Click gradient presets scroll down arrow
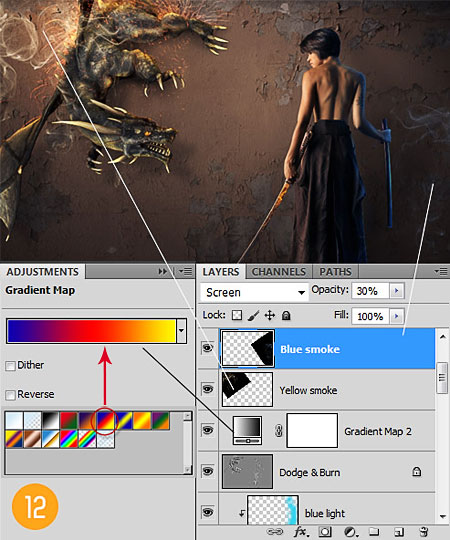 click(188, 469)
